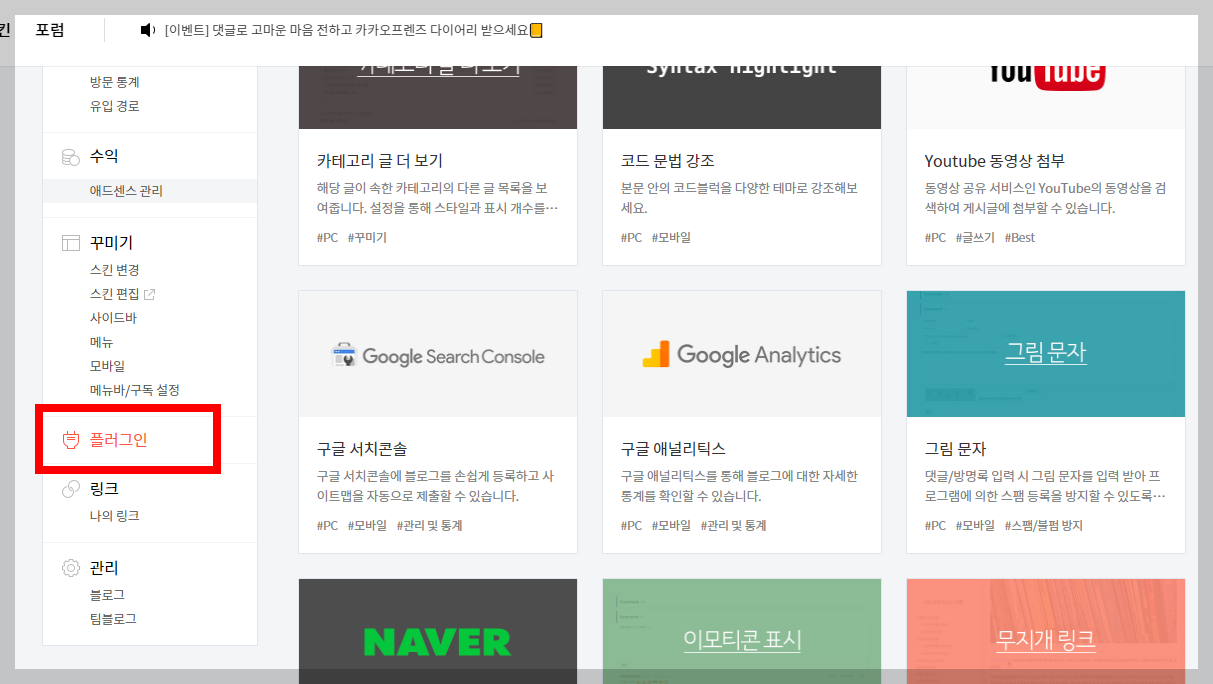This screenshot has height=684, width=1213.
Task: Click the #스팸/블펌 방지 tag
Action: 1043,526
